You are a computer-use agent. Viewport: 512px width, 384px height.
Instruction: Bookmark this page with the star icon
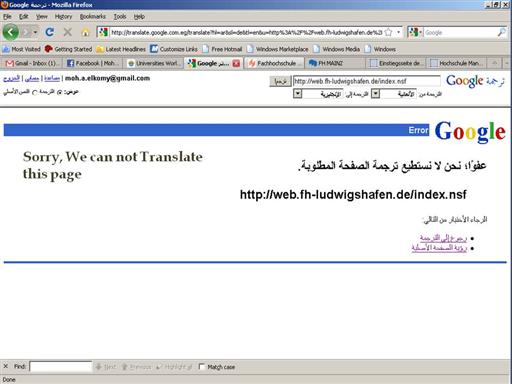388,32
